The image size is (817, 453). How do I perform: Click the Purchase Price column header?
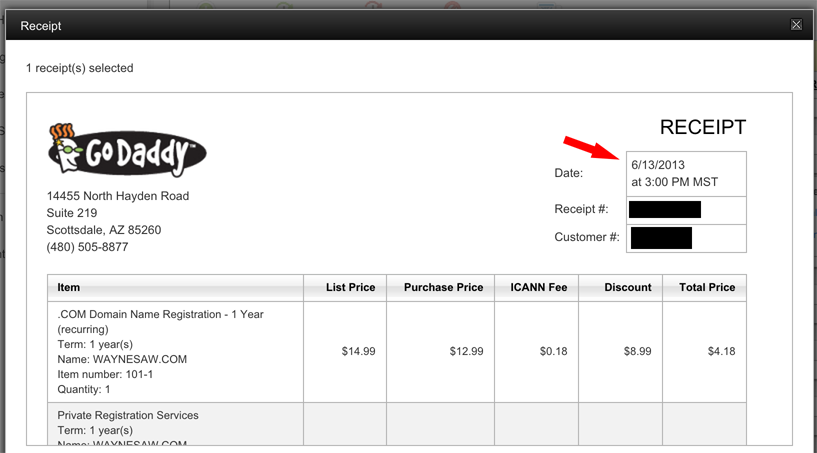click(441, 287)
